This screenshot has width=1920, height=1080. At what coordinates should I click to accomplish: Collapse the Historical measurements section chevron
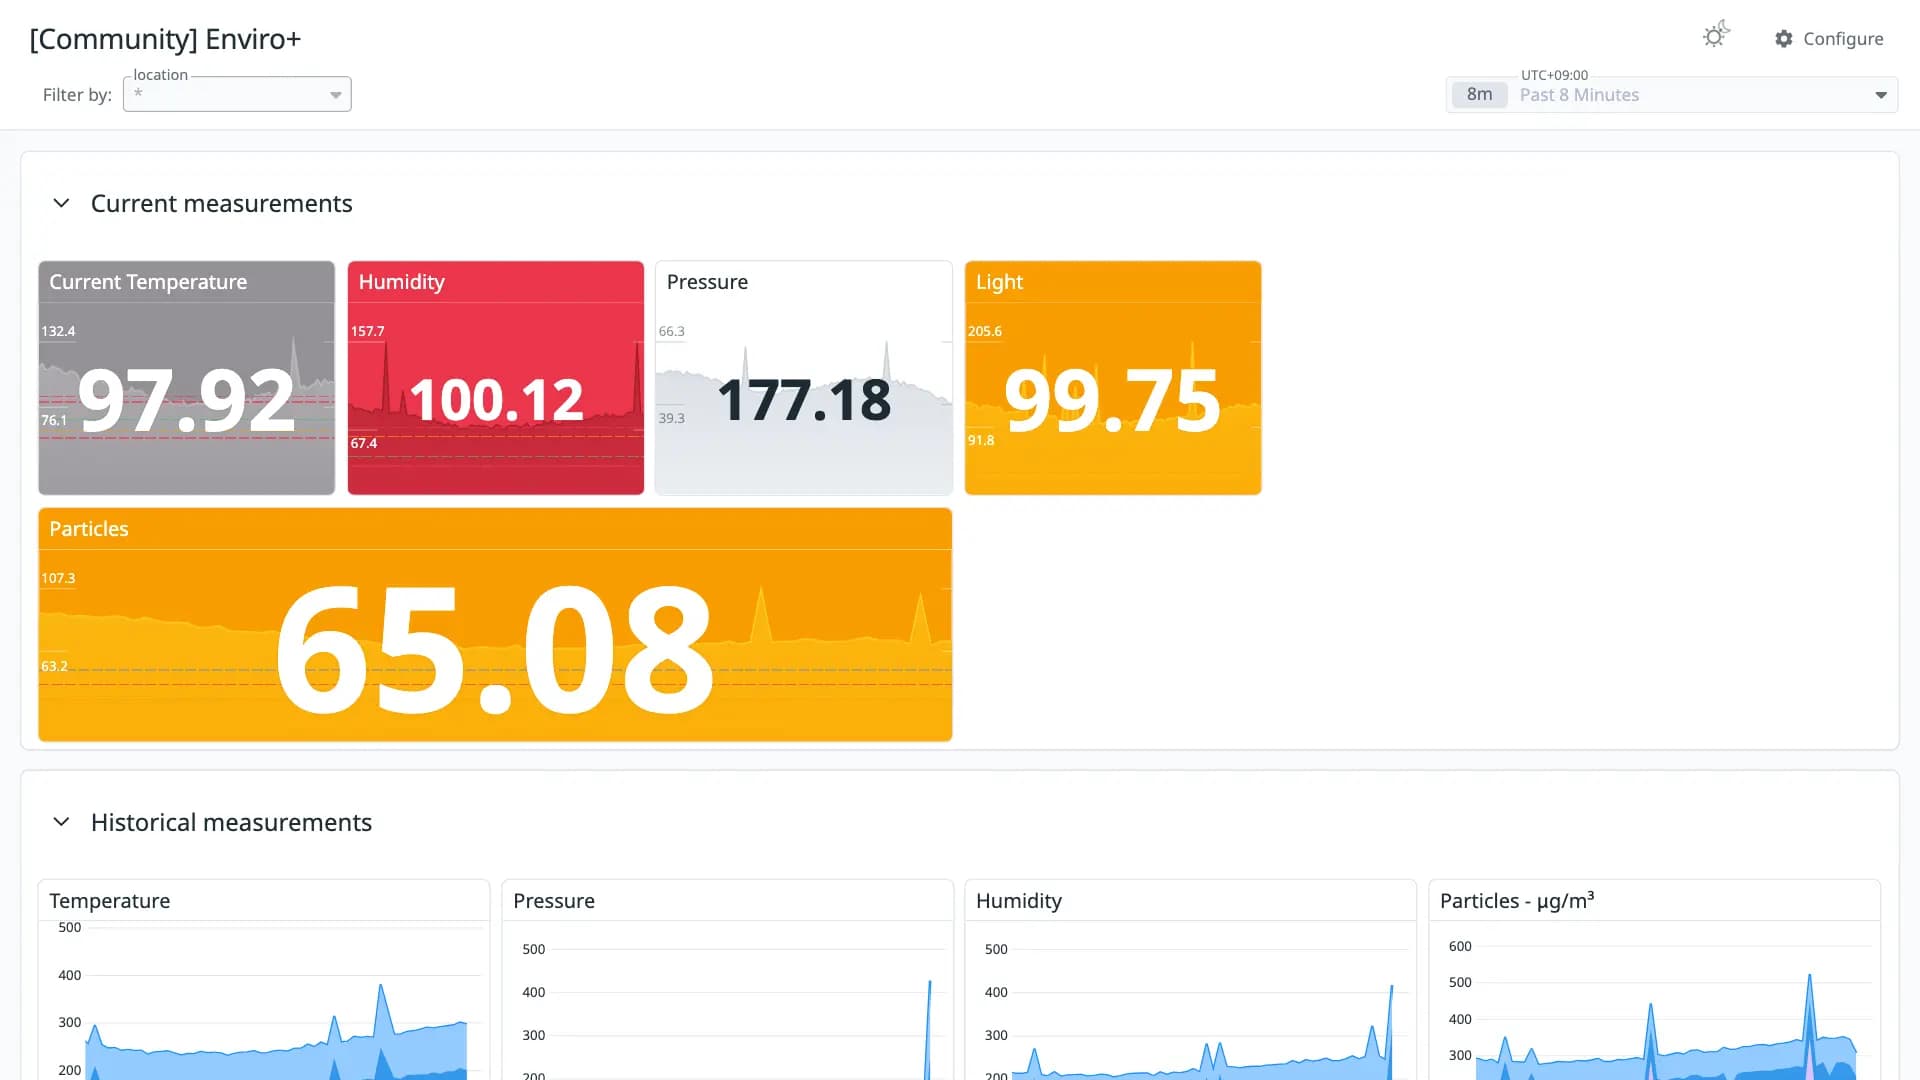61,822
